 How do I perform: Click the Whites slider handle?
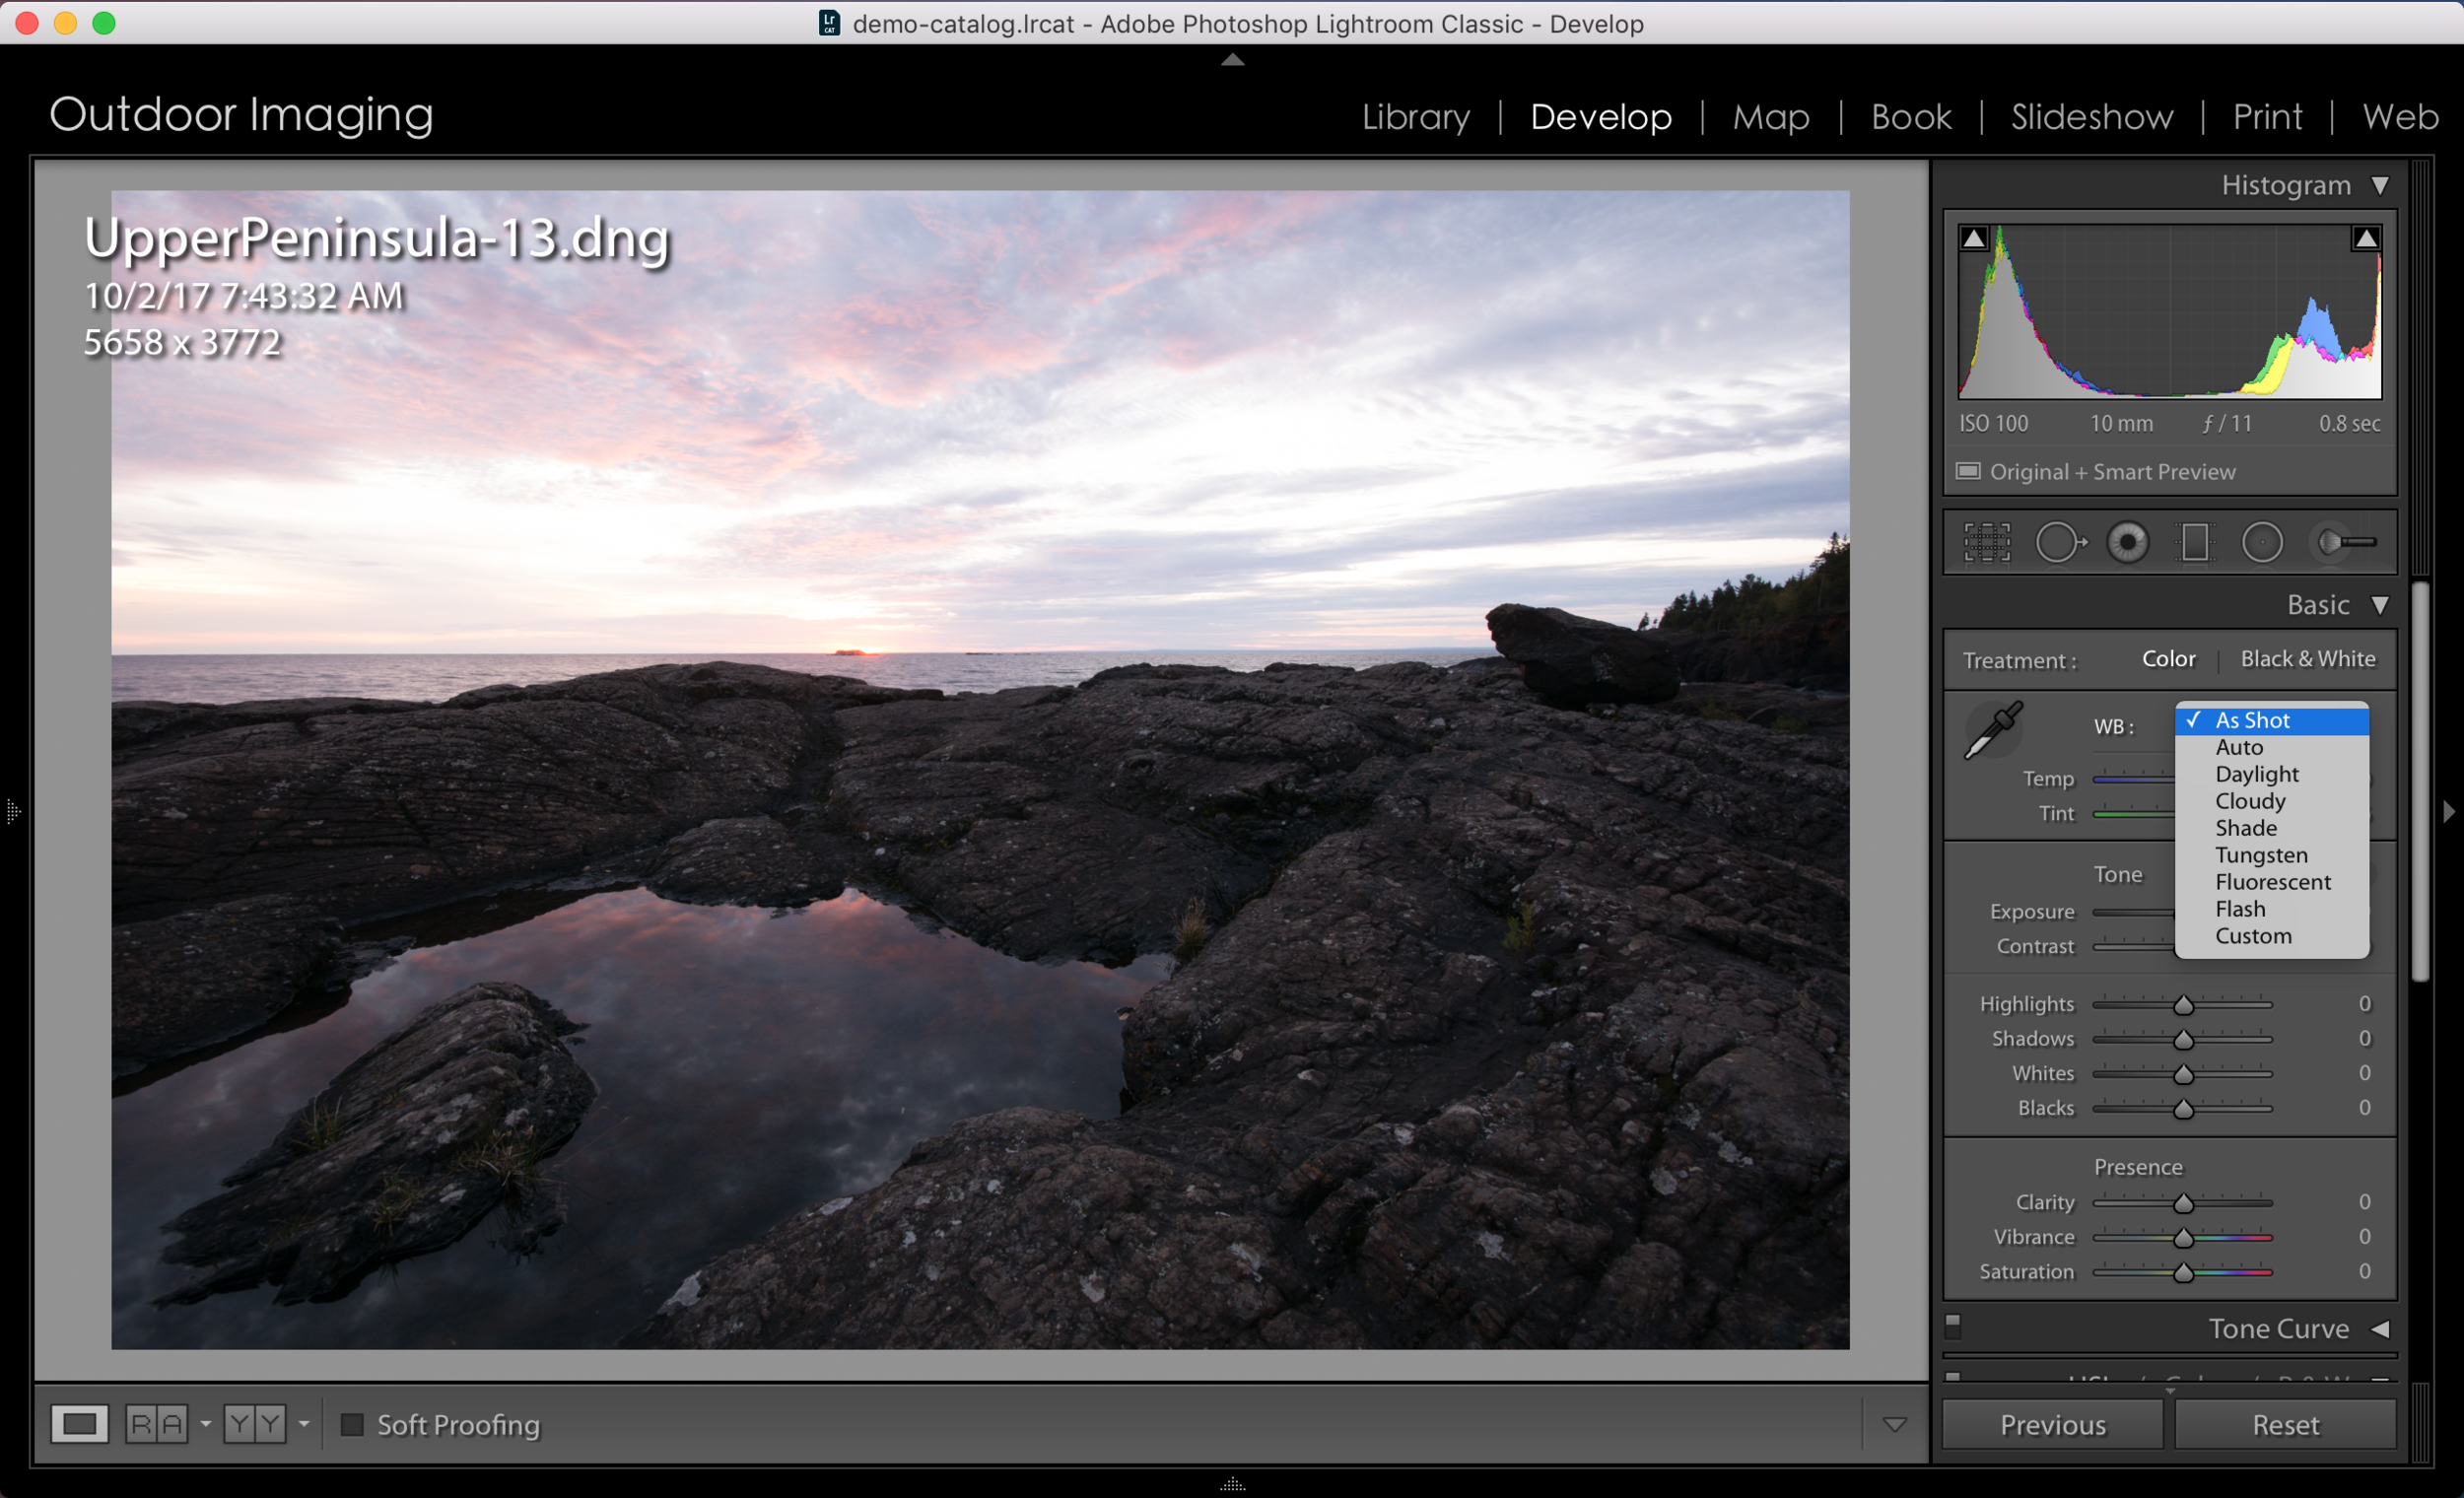(2183, 1075)
